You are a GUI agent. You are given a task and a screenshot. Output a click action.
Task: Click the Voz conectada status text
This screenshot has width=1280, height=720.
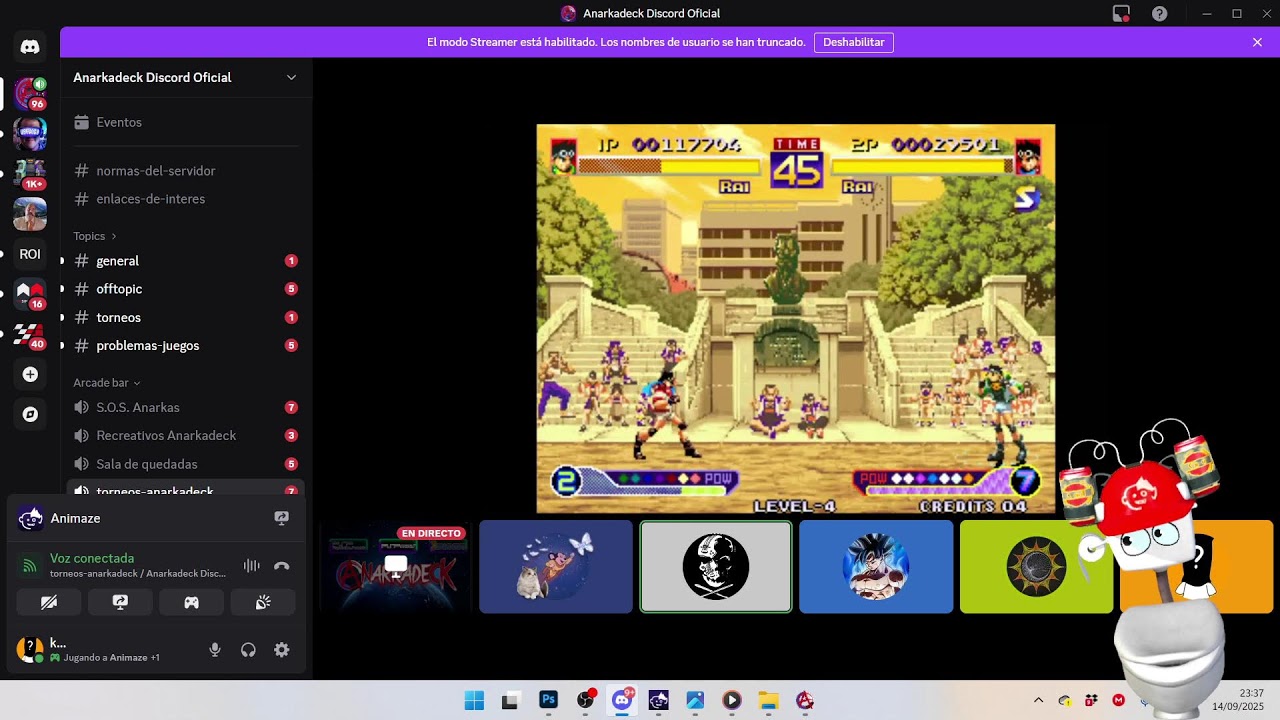[92, 558]
